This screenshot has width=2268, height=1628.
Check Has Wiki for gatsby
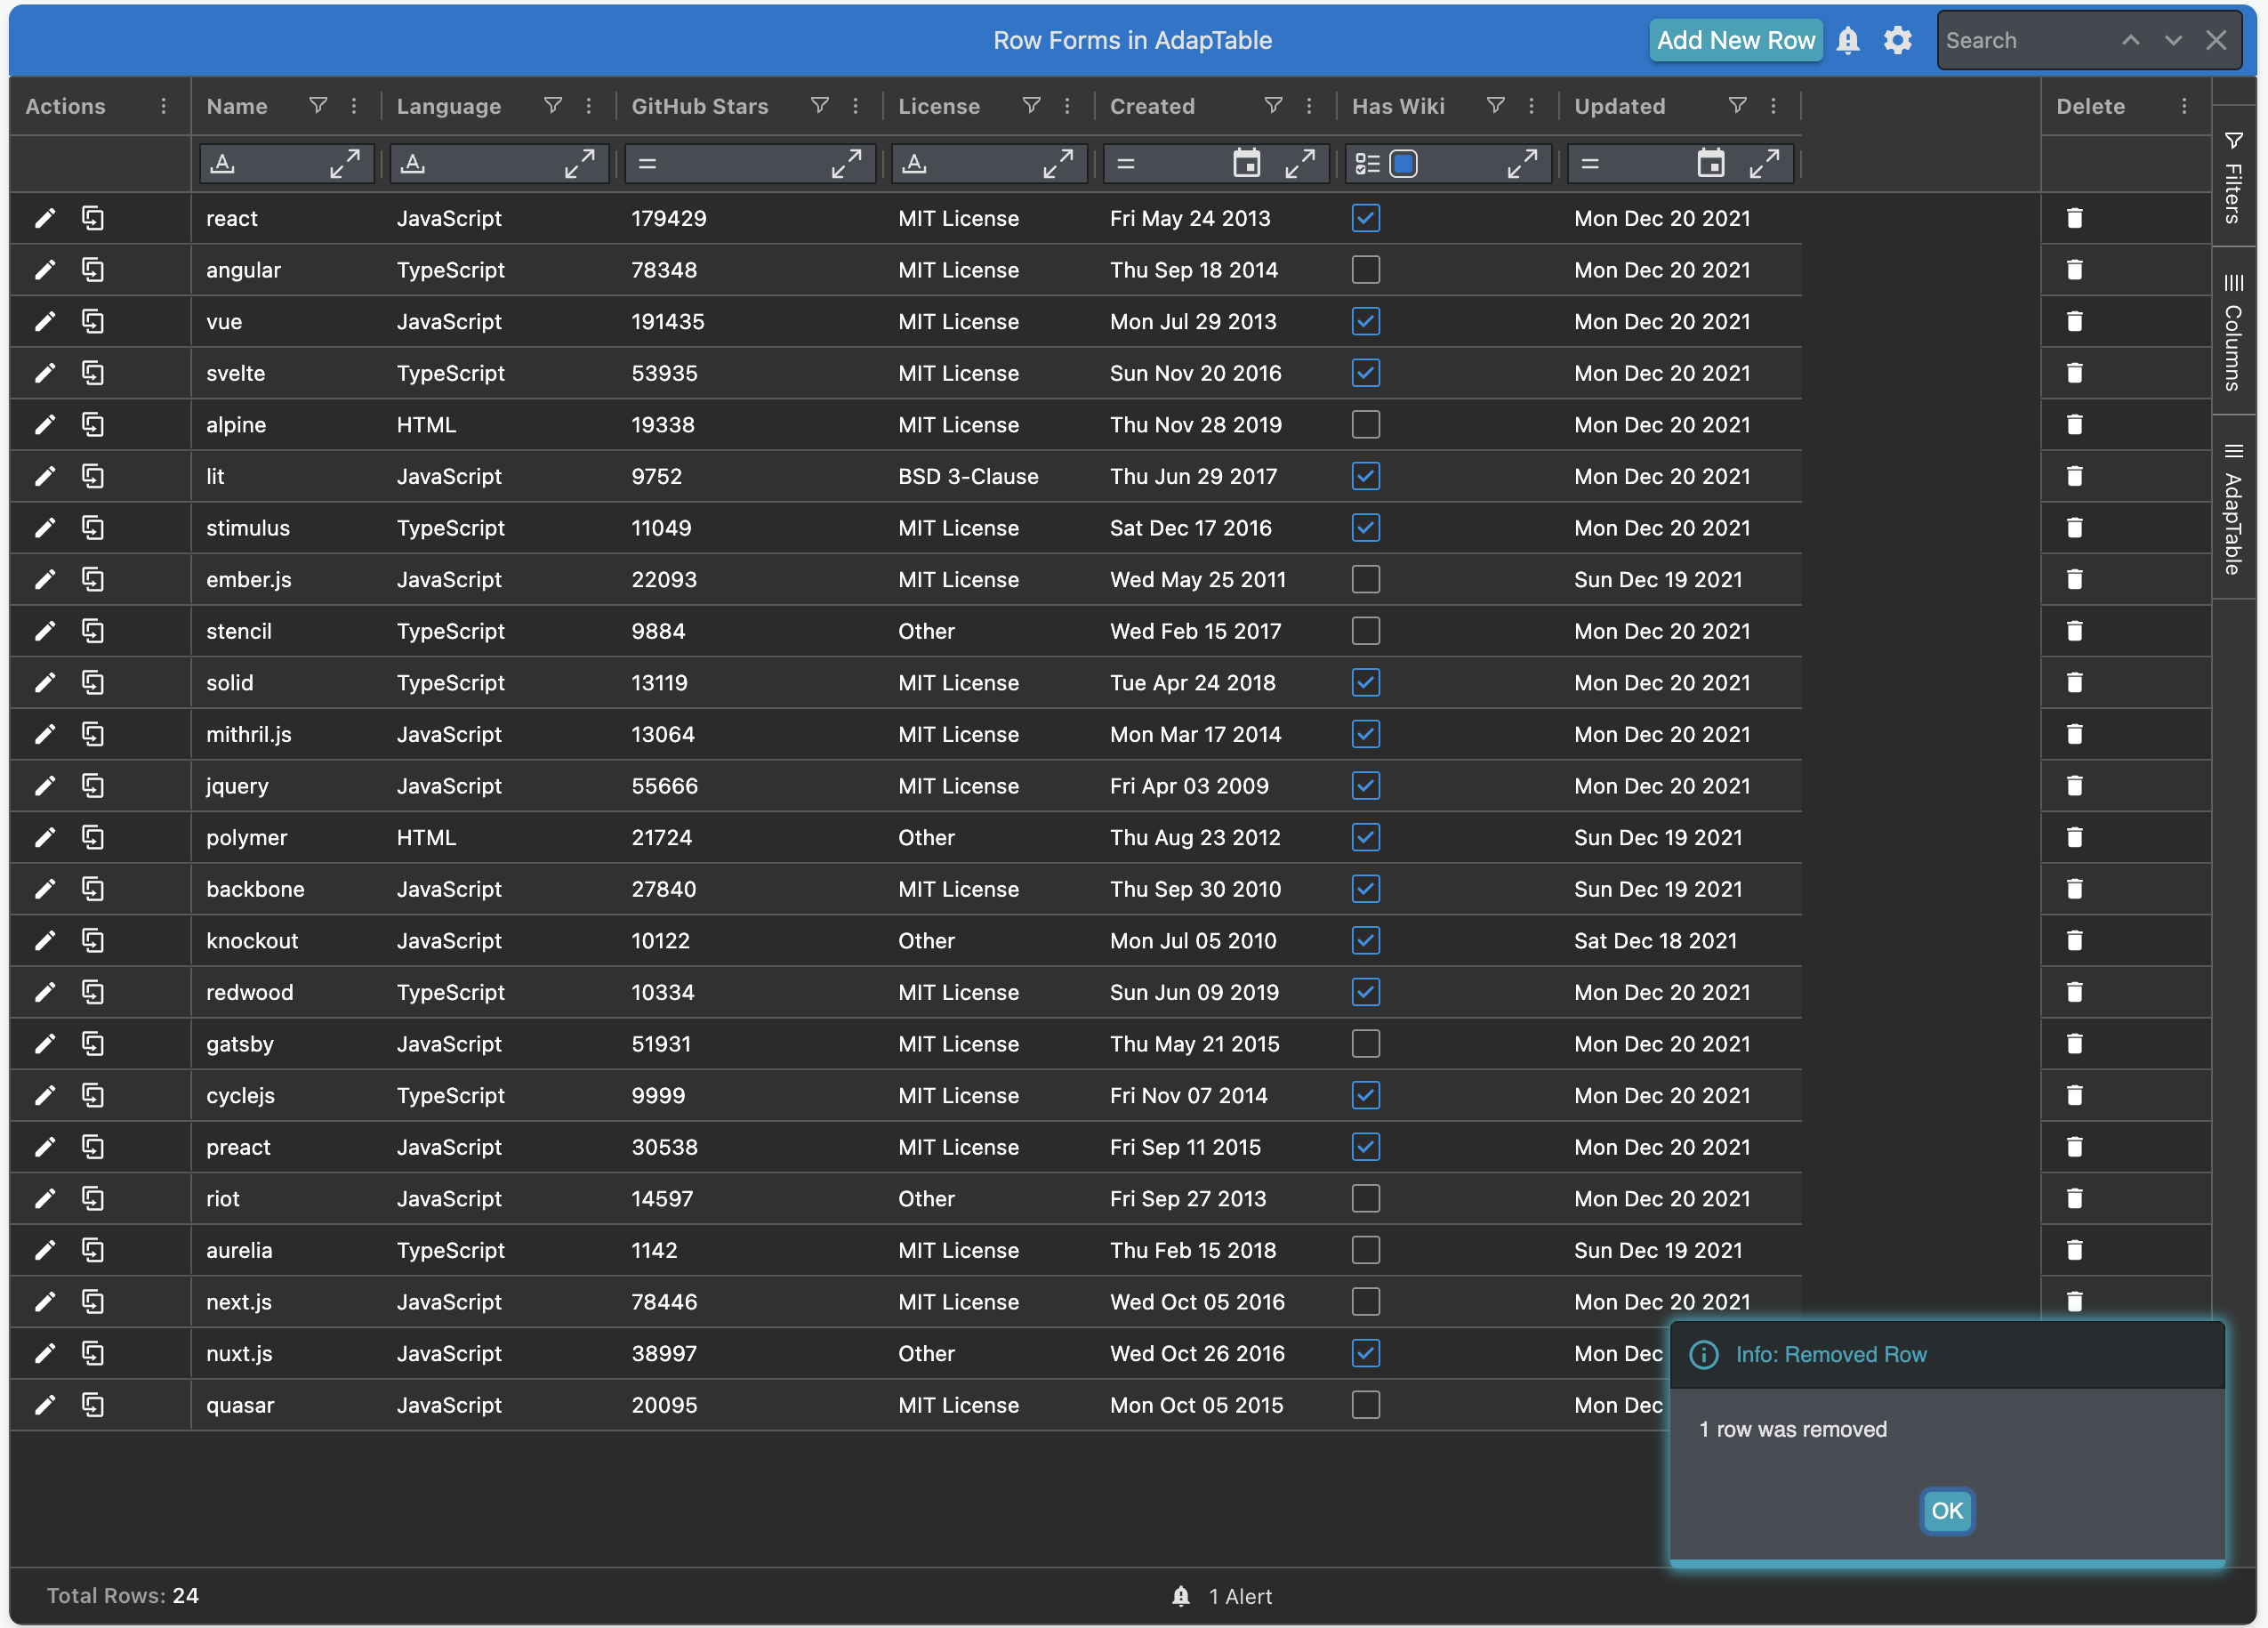pos(1366,1044)
